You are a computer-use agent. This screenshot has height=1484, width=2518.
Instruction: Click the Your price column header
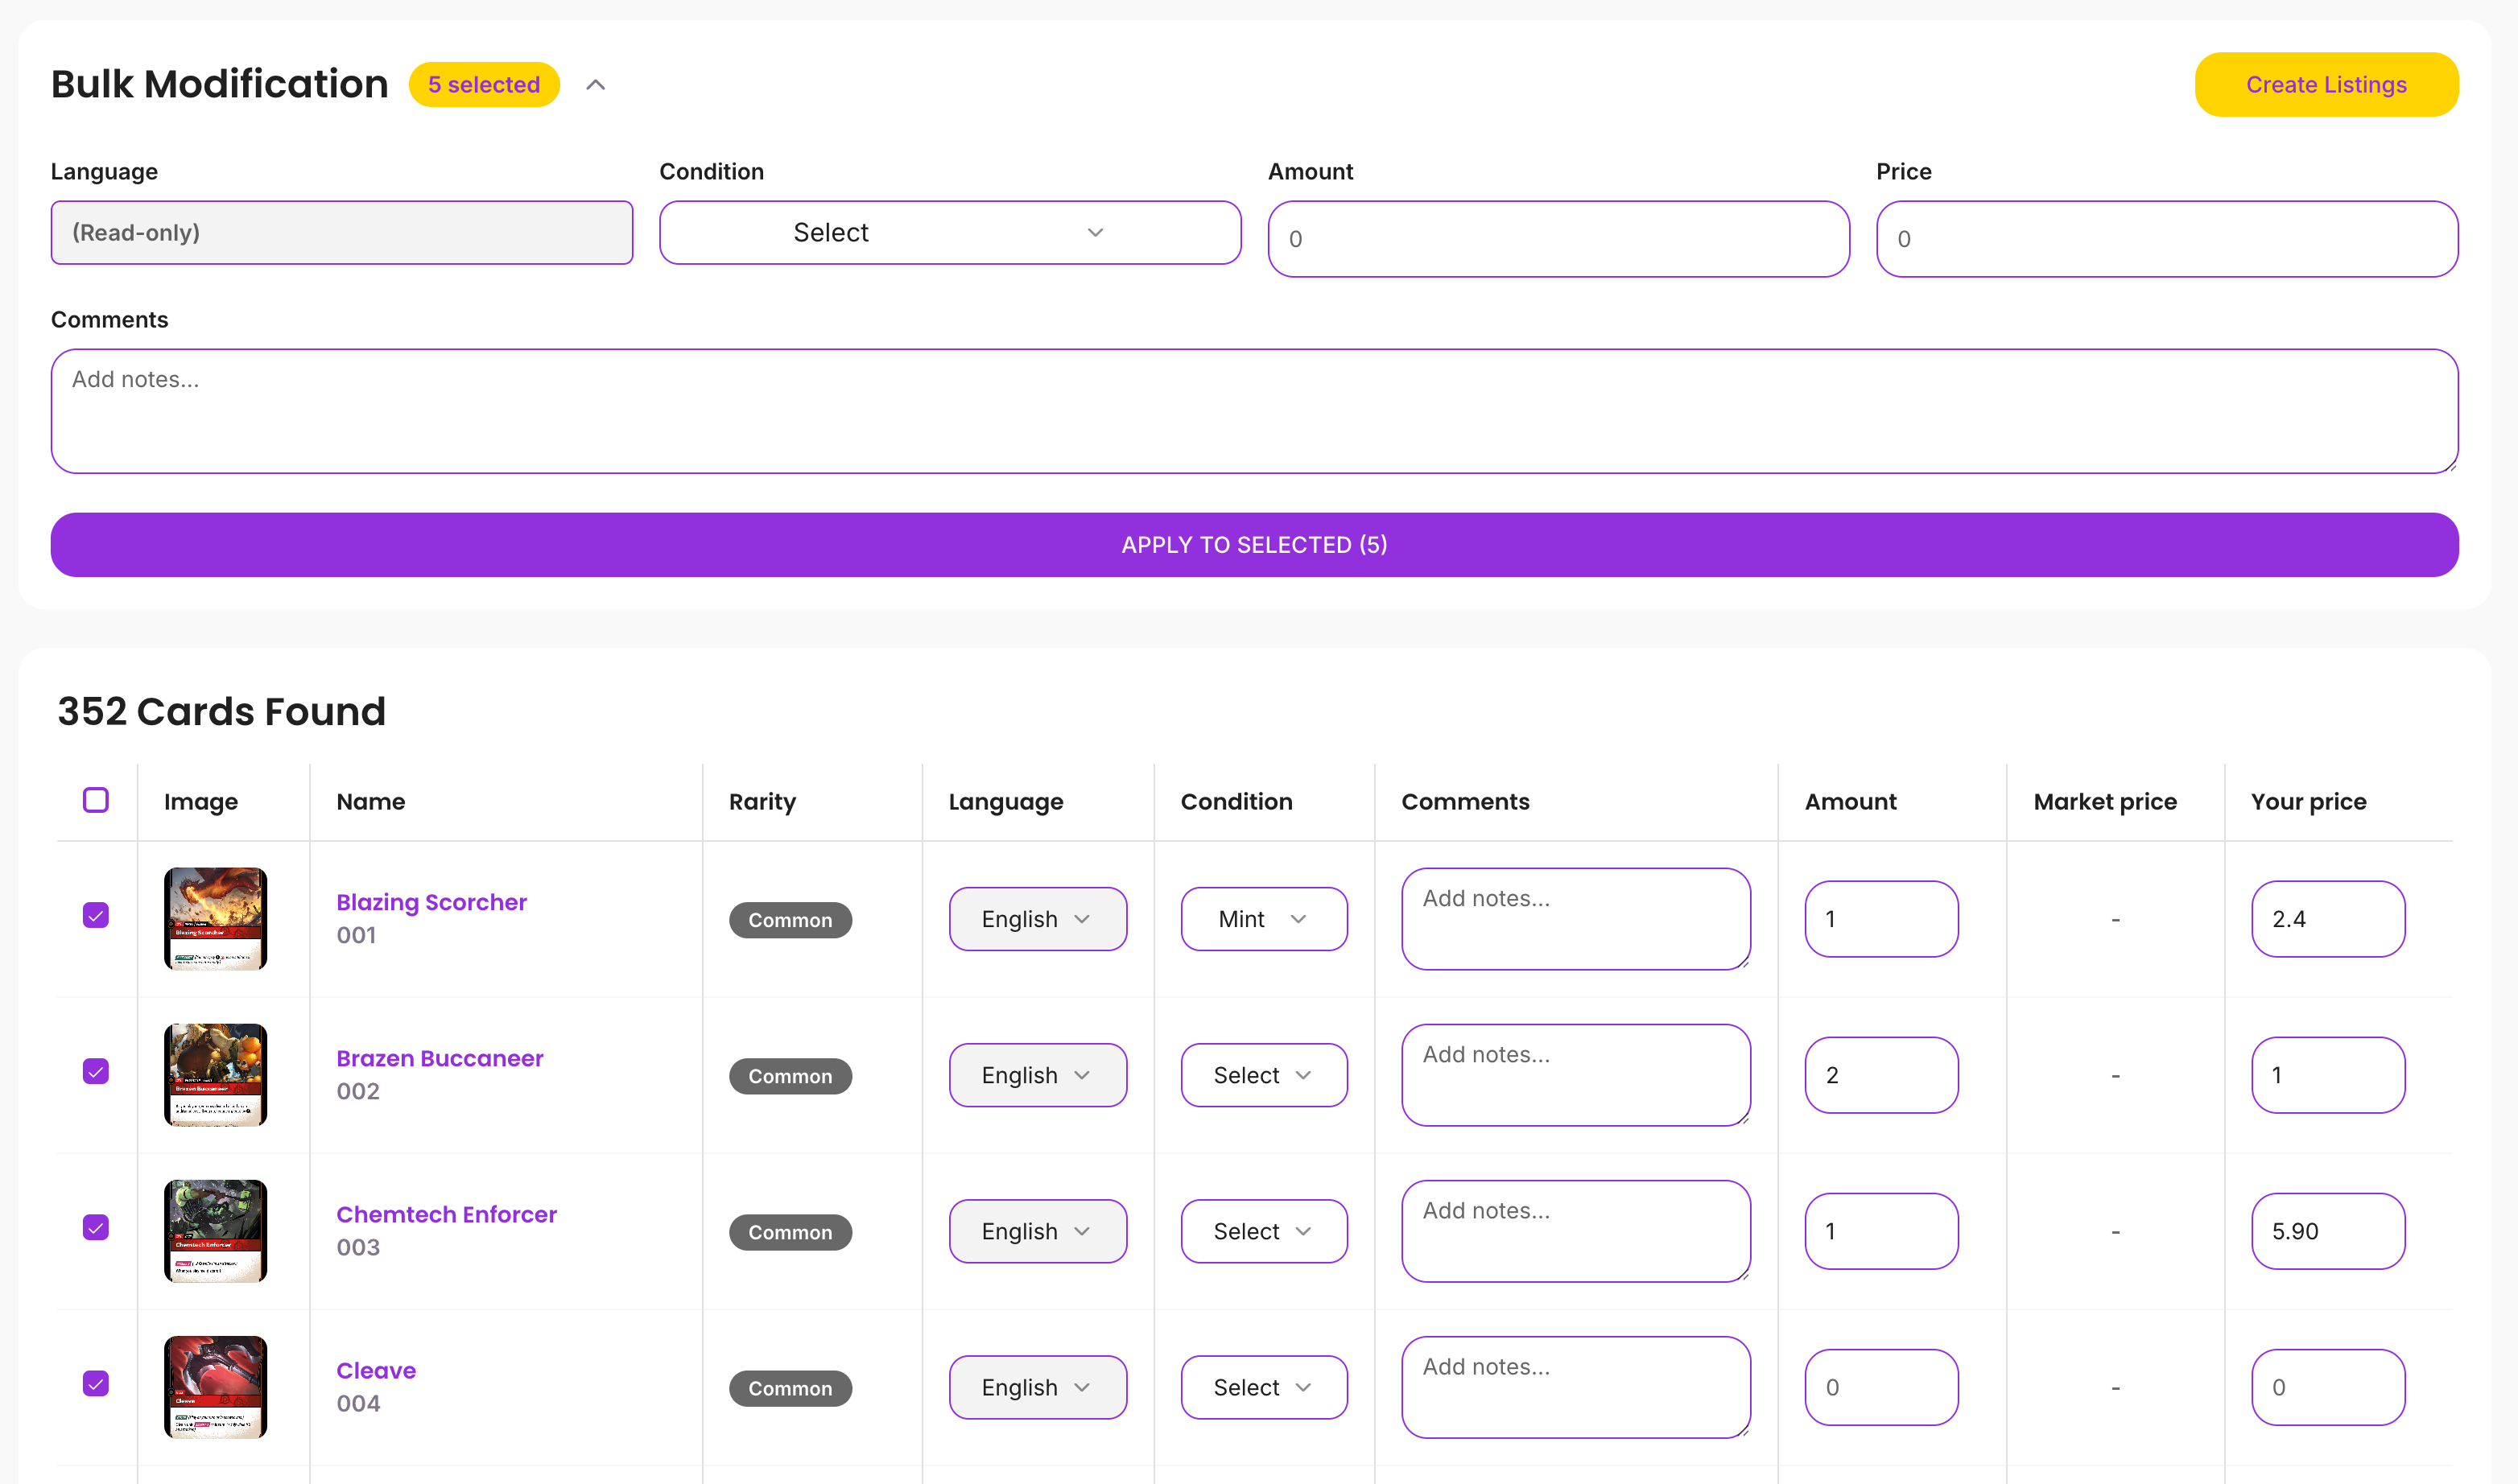(x=2308, y=802)
